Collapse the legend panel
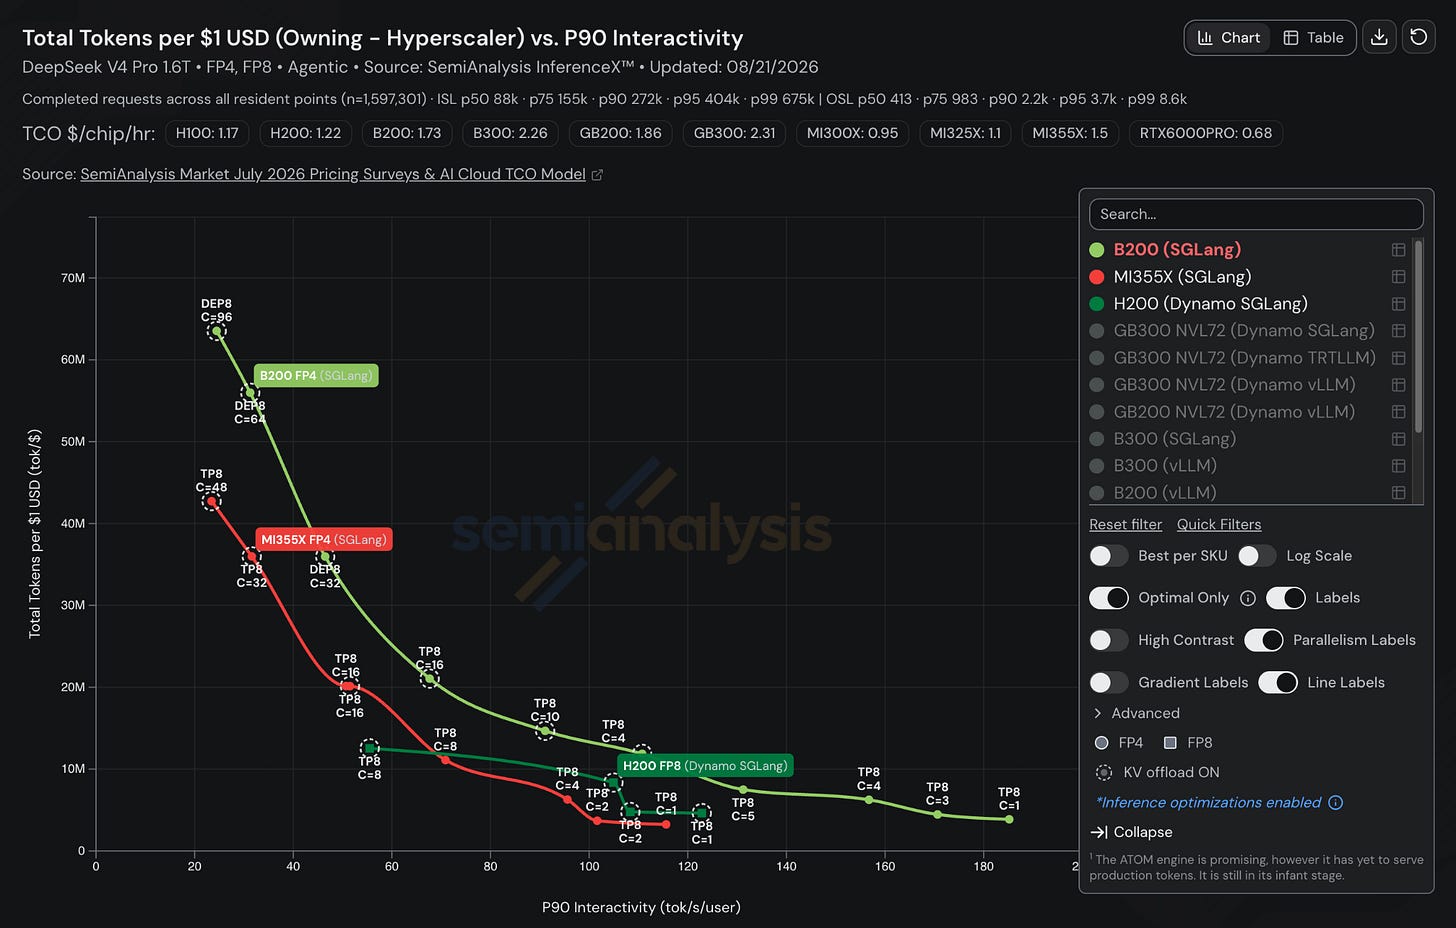The width and height of the screenshot is (1456, 928). point(1131,832)
